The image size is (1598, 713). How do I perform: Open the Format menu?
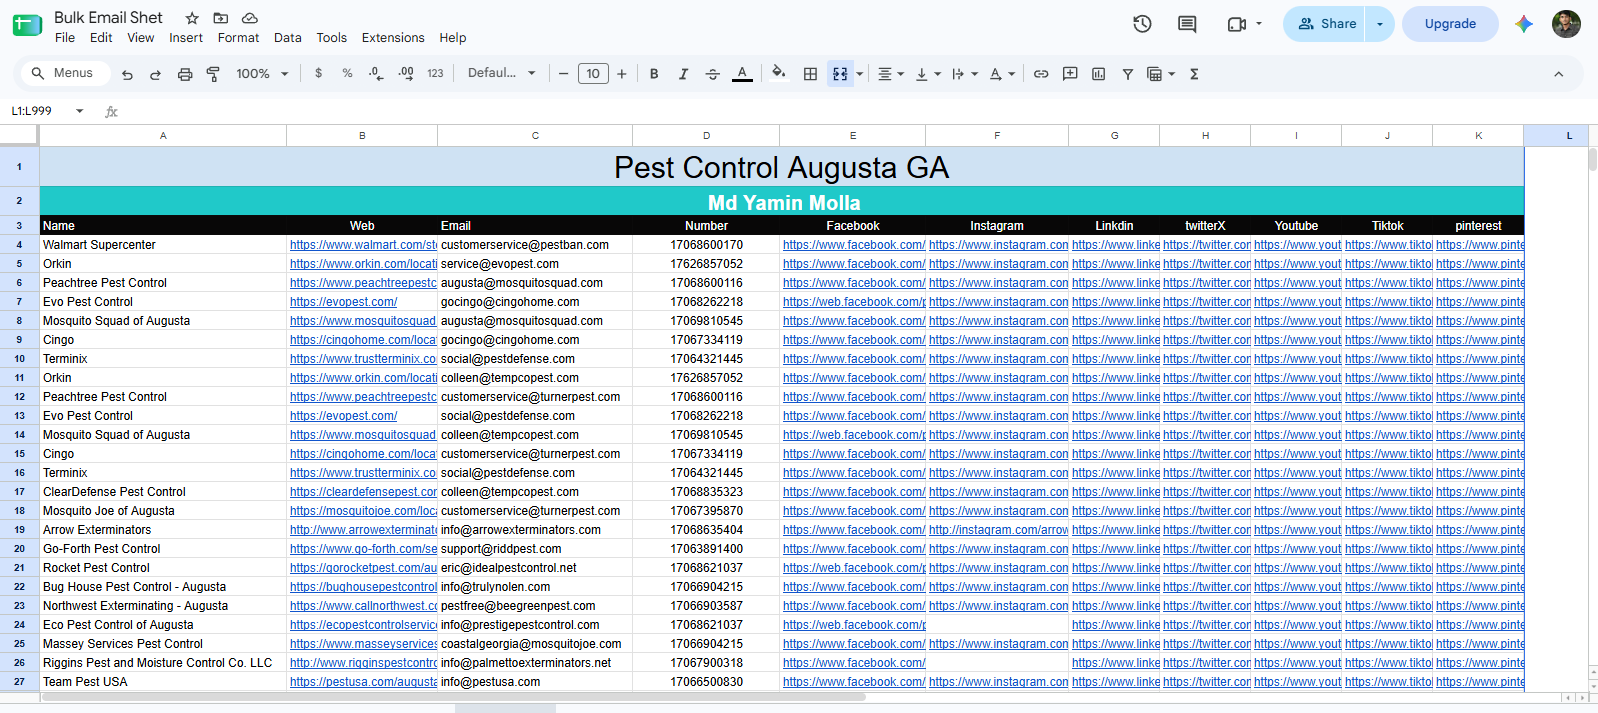pos(238,38)
